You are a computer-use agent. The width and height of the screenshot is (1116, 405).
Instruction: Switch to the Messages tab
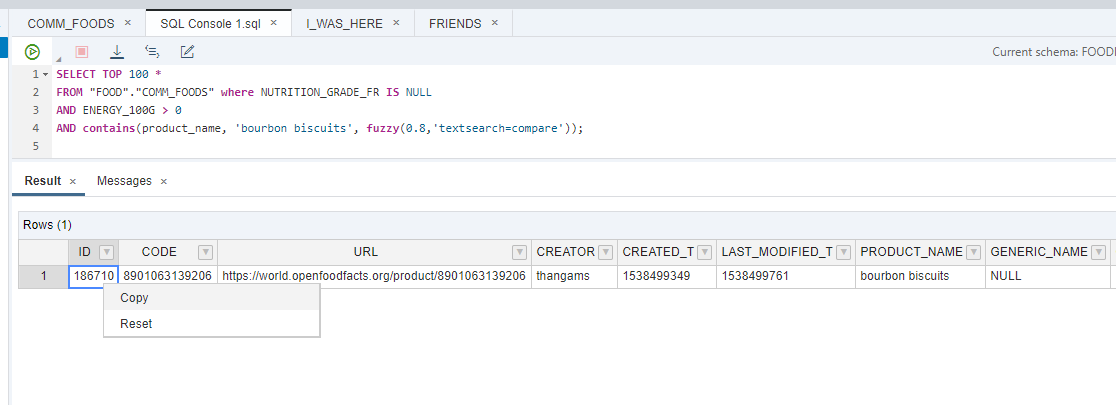124,181
